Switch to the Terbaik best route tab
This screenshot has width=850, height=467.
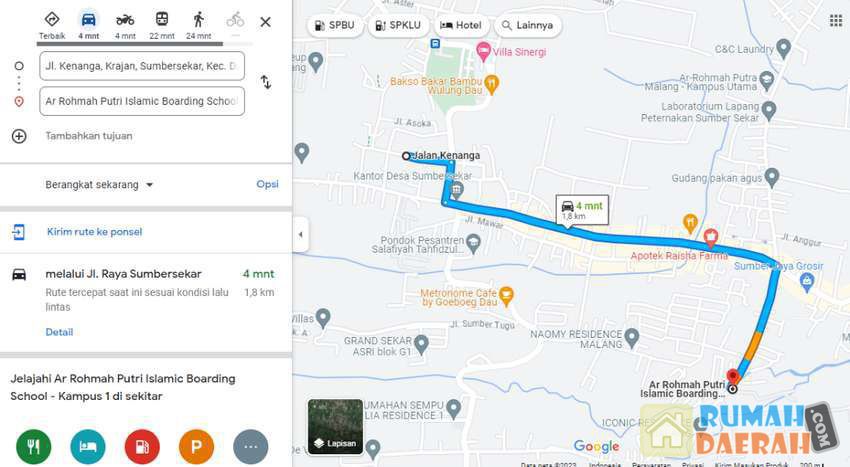point(52,25)
